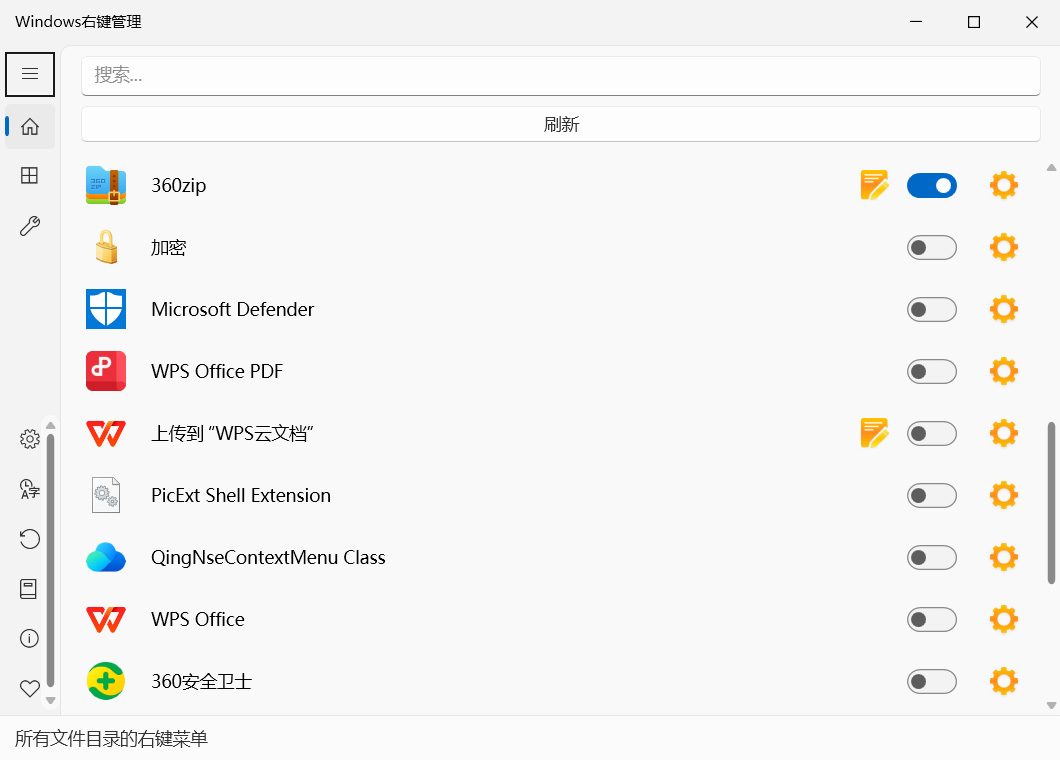Screen dimensions: 1060x760
Task: Open gear settings for WPS Office row
Action: 1004,619
